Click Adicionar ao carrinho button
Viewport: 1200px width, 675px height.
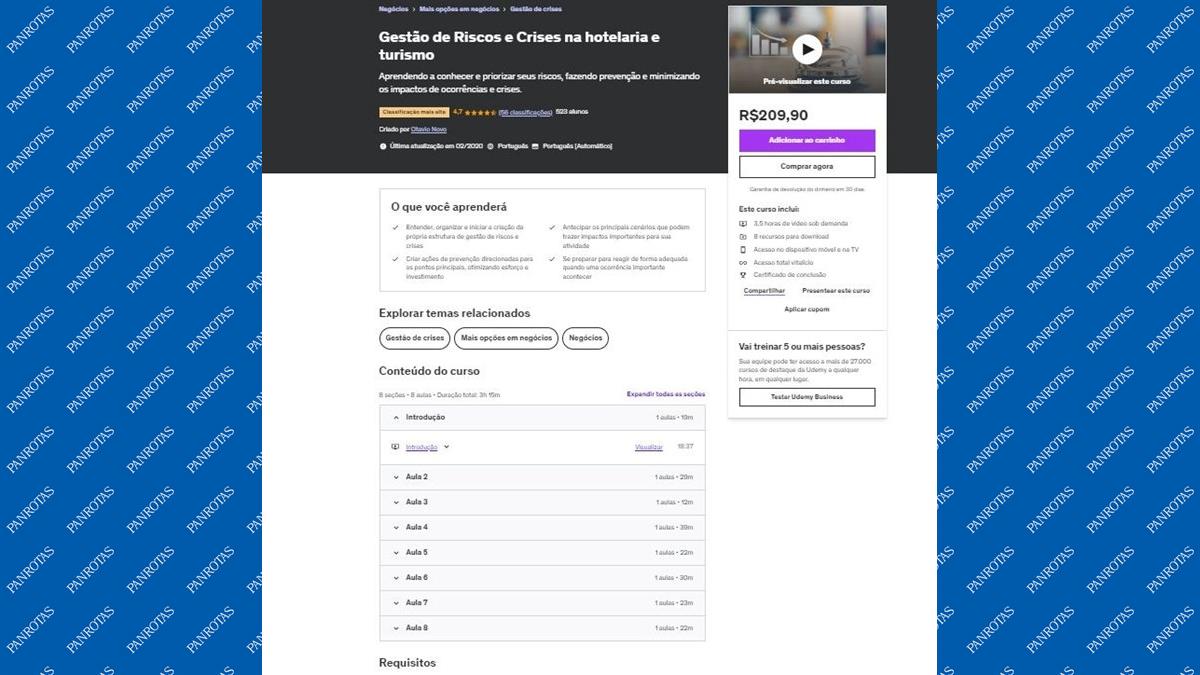(x=806, y=140)
